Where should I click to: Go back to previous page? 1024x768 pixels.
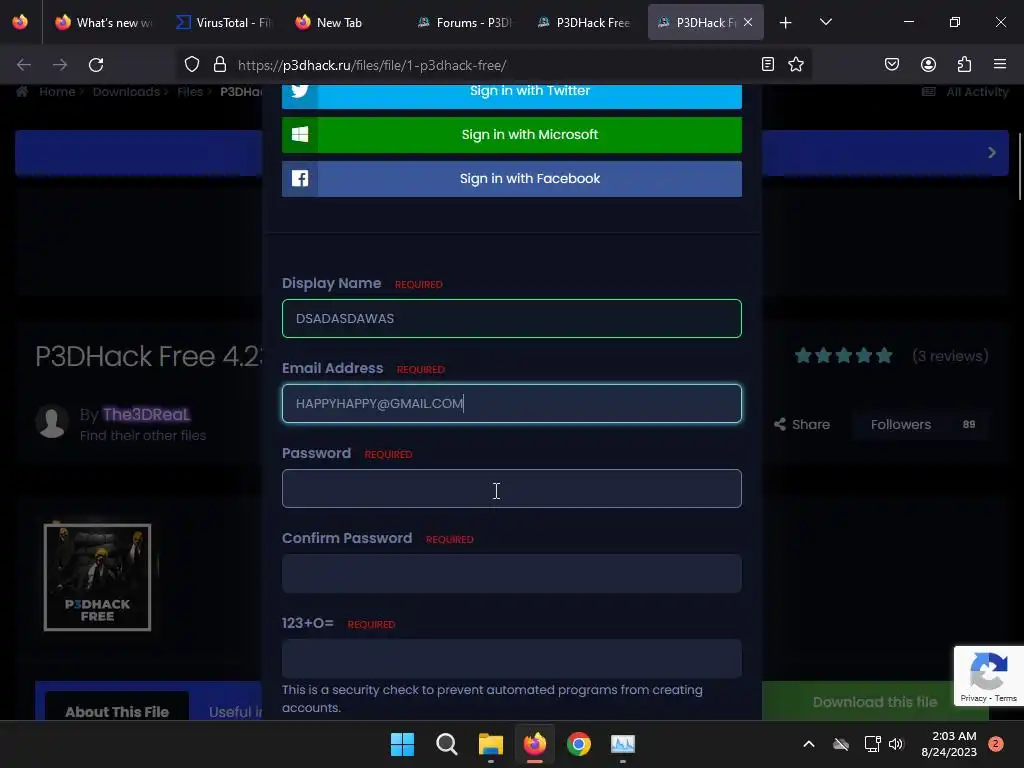click(24, 65)
